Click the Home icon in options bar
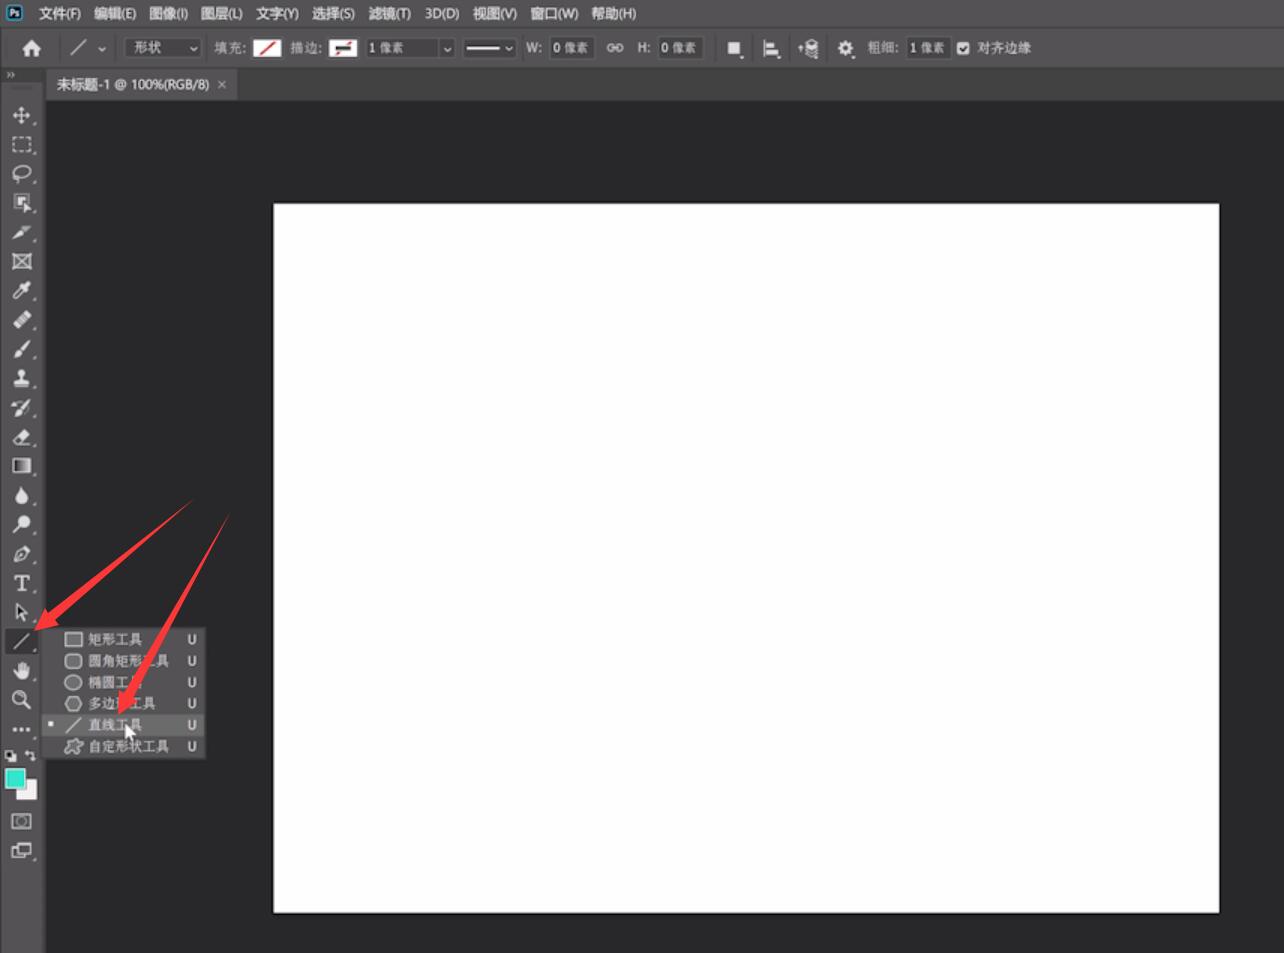The image size is (1284, 953). [x=31, y=48]
